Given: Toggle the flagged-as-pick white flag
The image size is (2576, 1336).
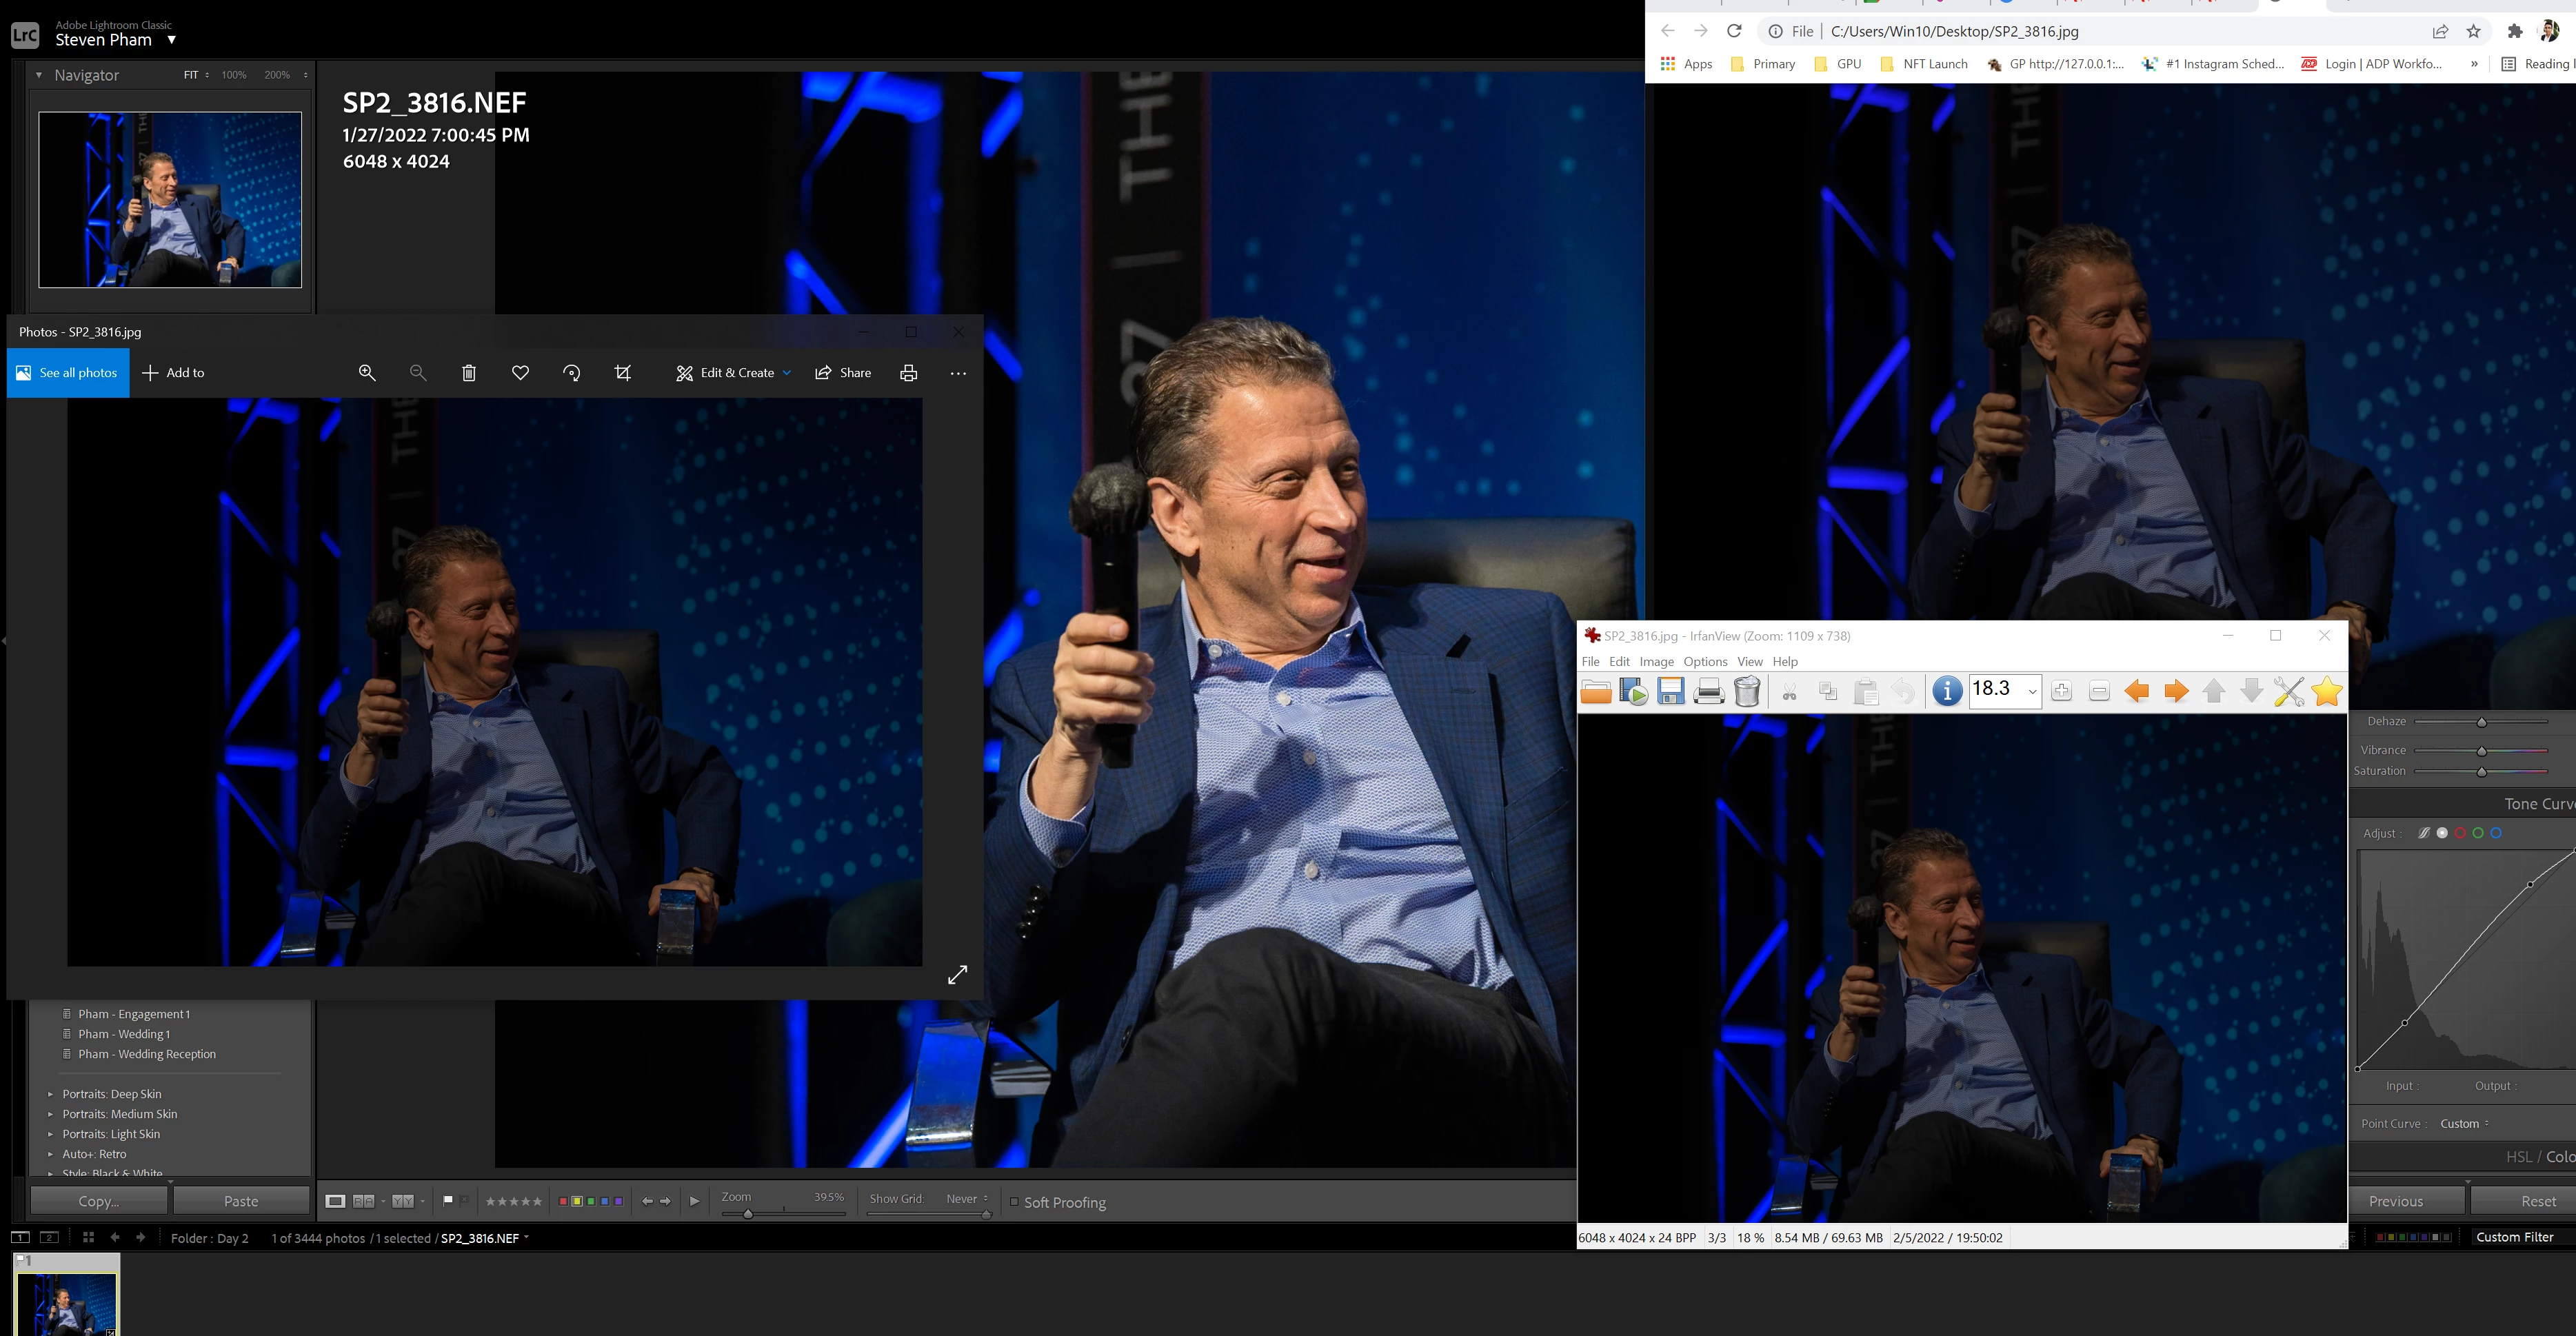Looking at the screenshot, I should [x=448, y=1200].
